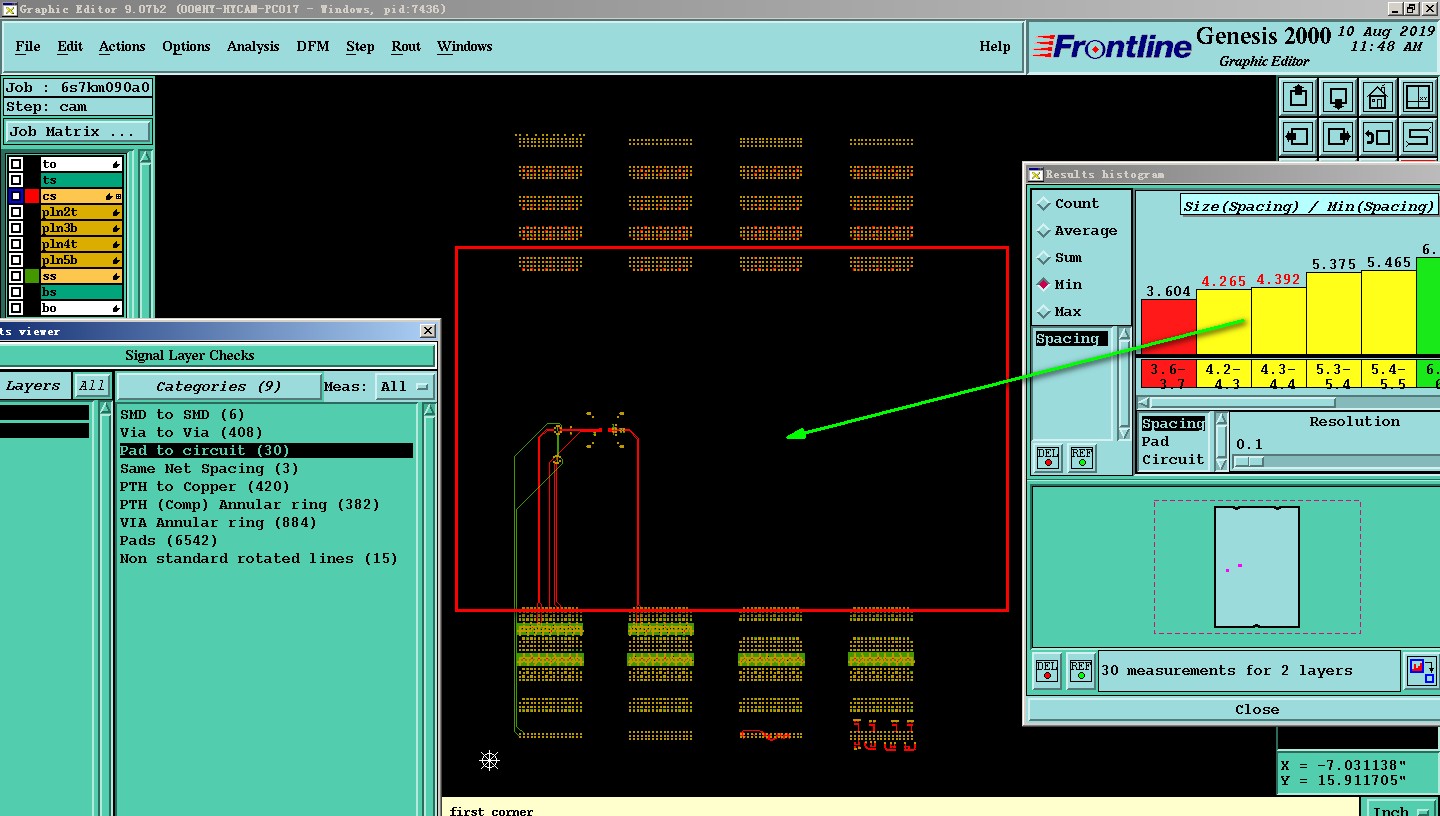Click the pan down arrow icon
1440x816 pixels.
point(1338,97)
